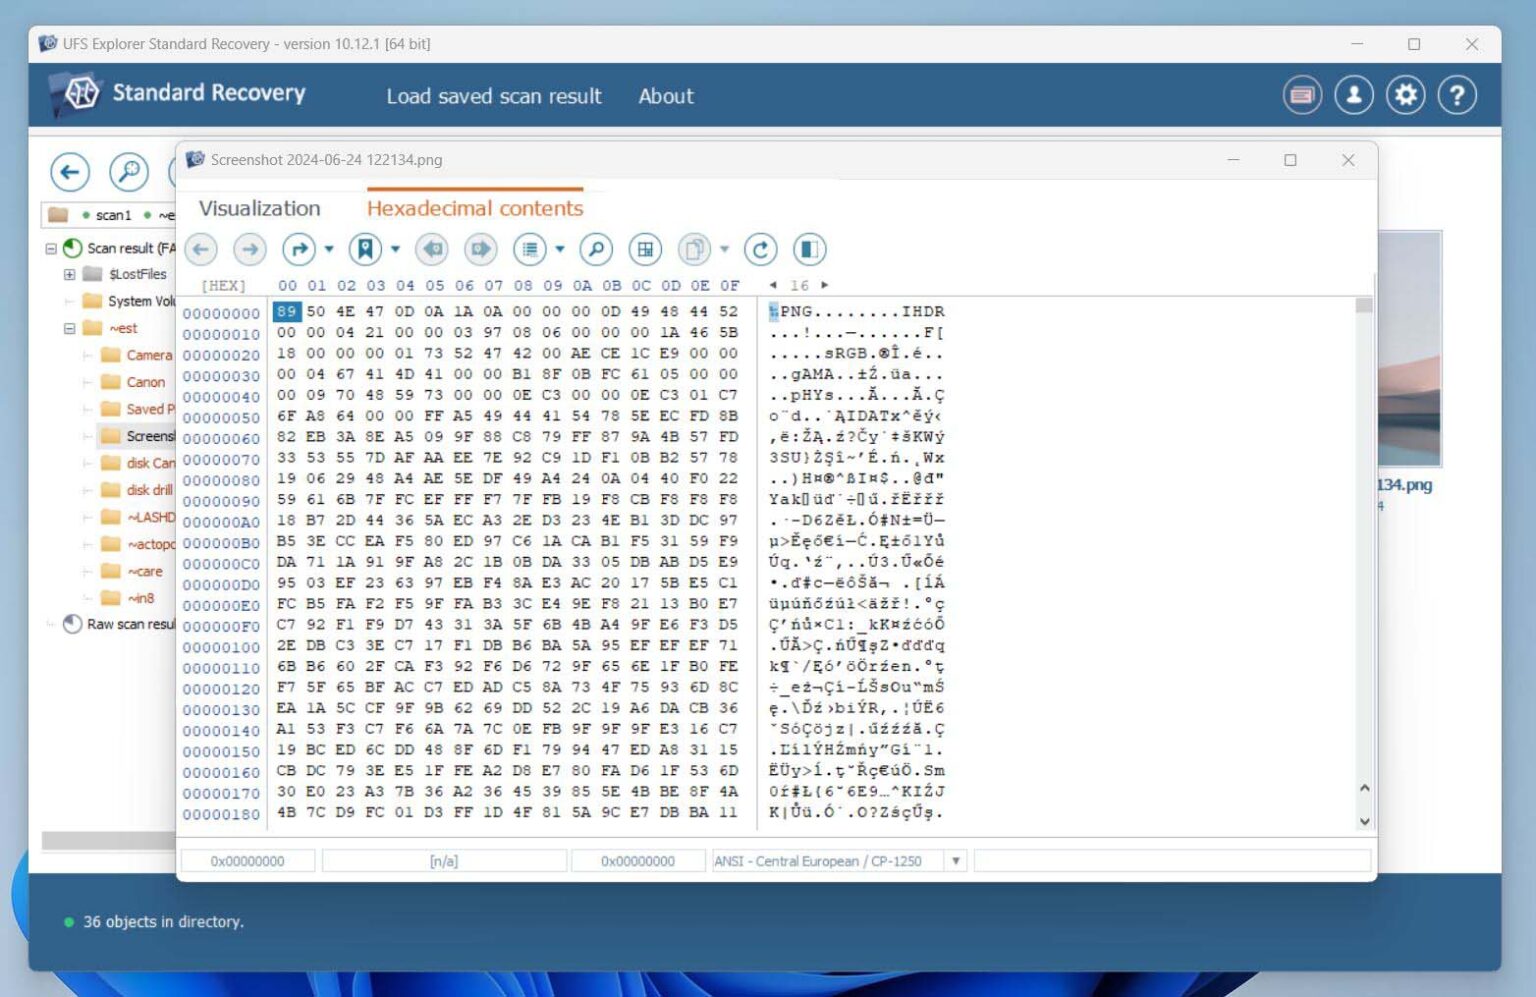Open the help question mark icon
This screenshot has width=1536, height=997.
point(1457,95)
